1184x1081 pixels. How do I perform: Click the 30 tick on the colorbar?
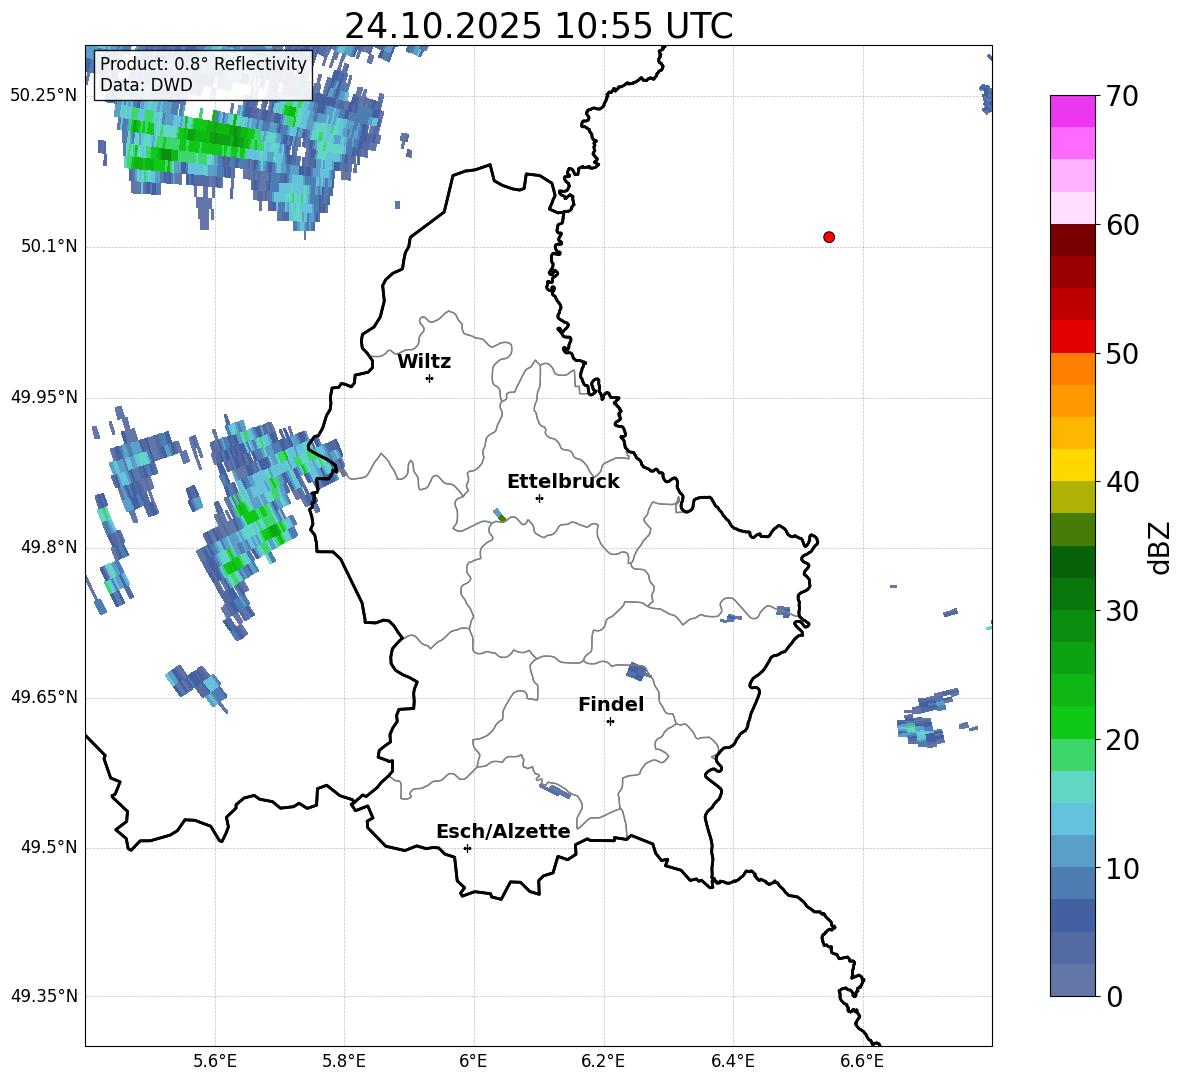point(1122,611)
